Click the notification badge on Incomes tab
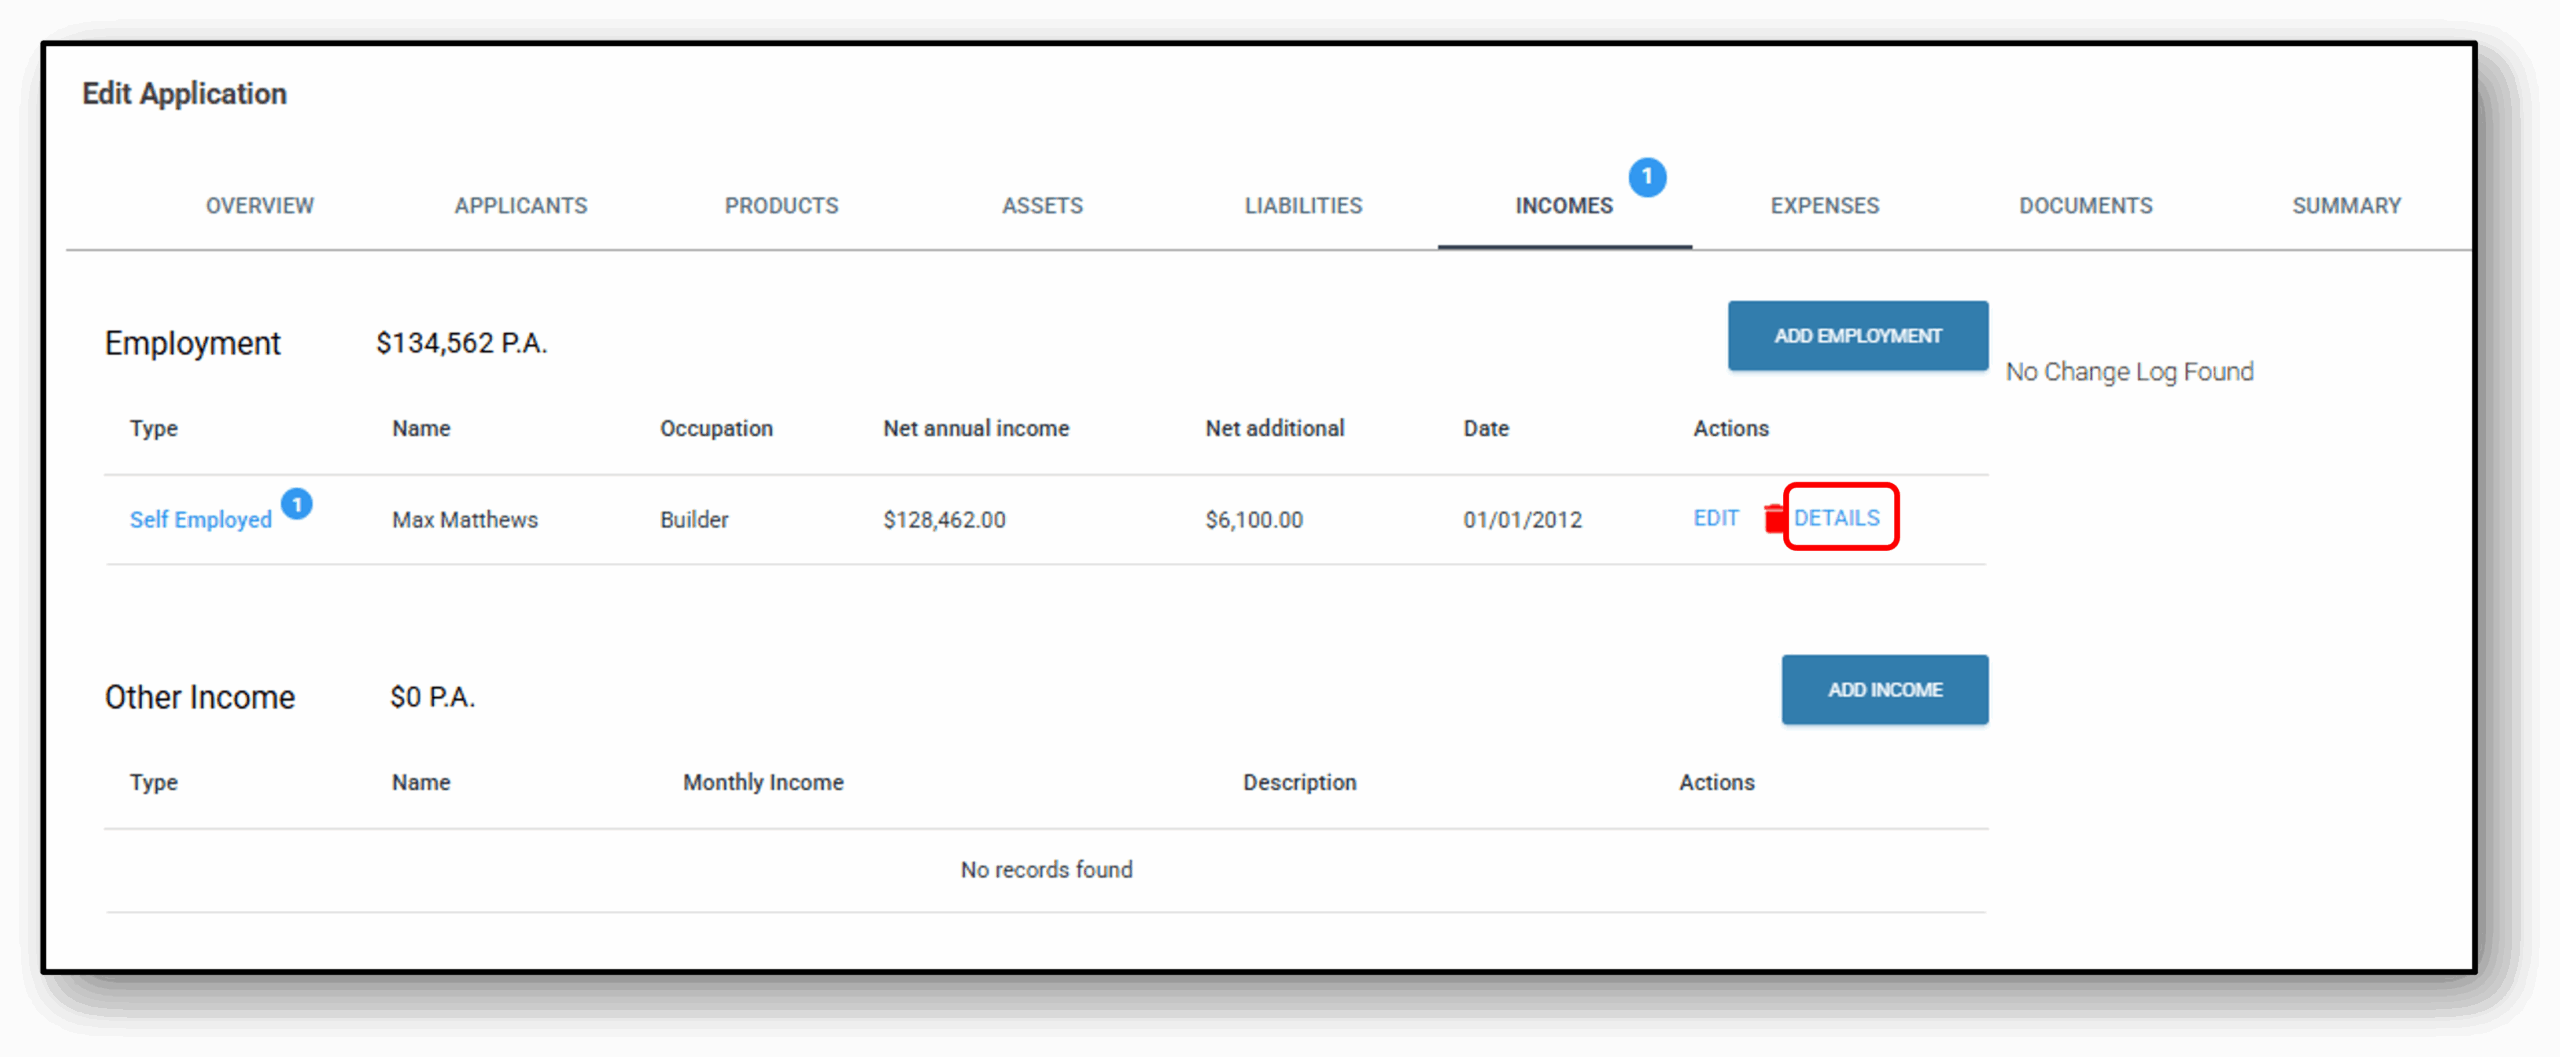 [x=1646, y=177]
